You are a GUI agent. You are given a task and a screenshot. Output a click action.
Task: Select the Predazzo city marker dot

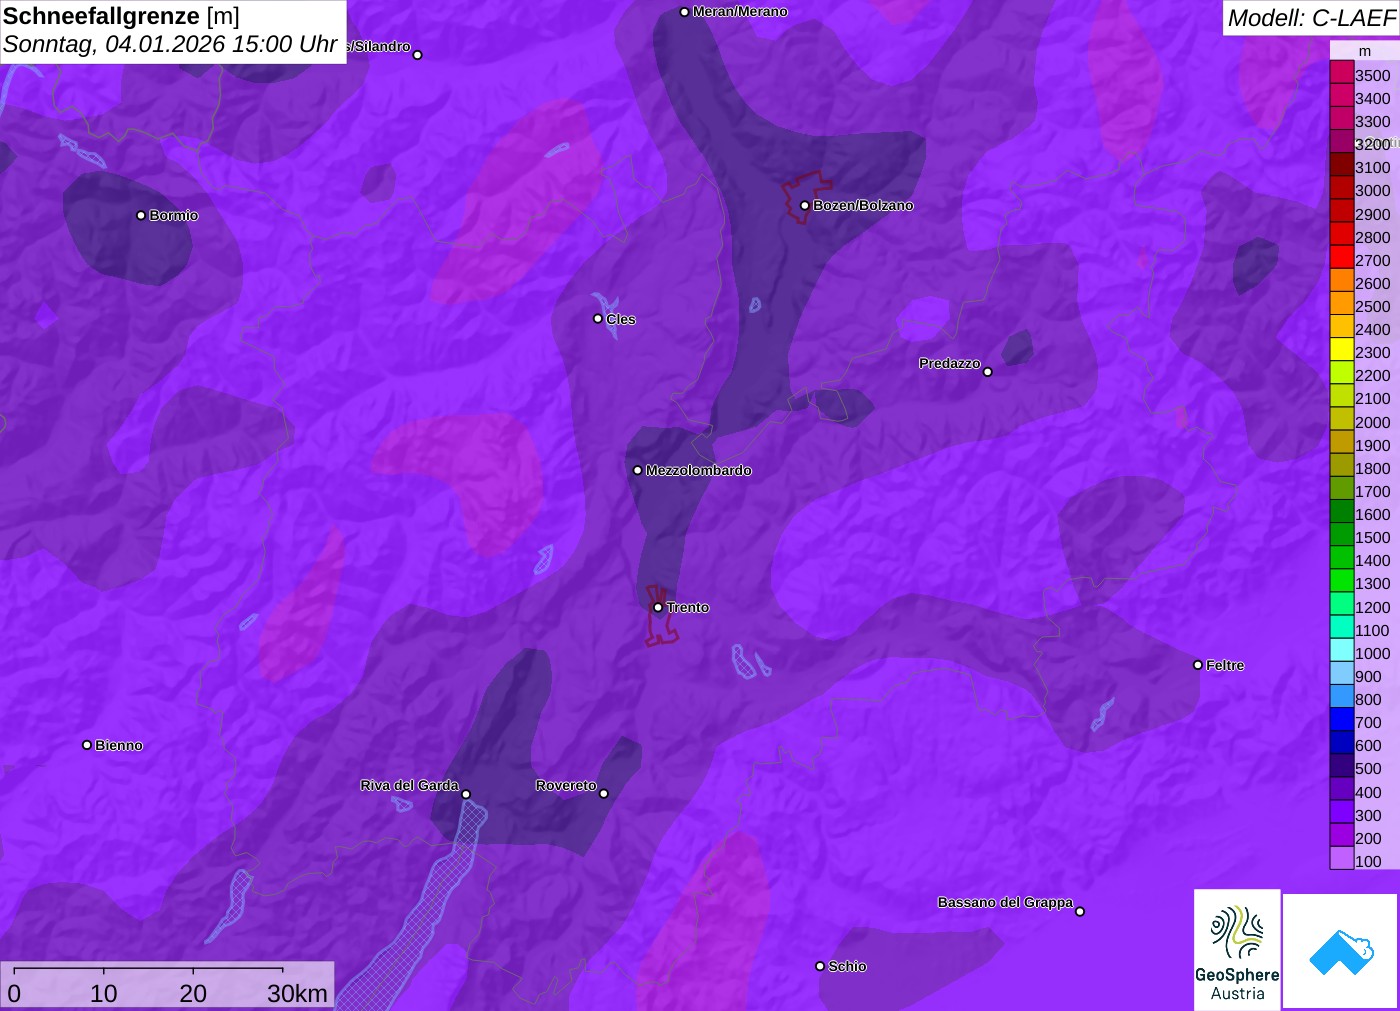click(988, 372)
